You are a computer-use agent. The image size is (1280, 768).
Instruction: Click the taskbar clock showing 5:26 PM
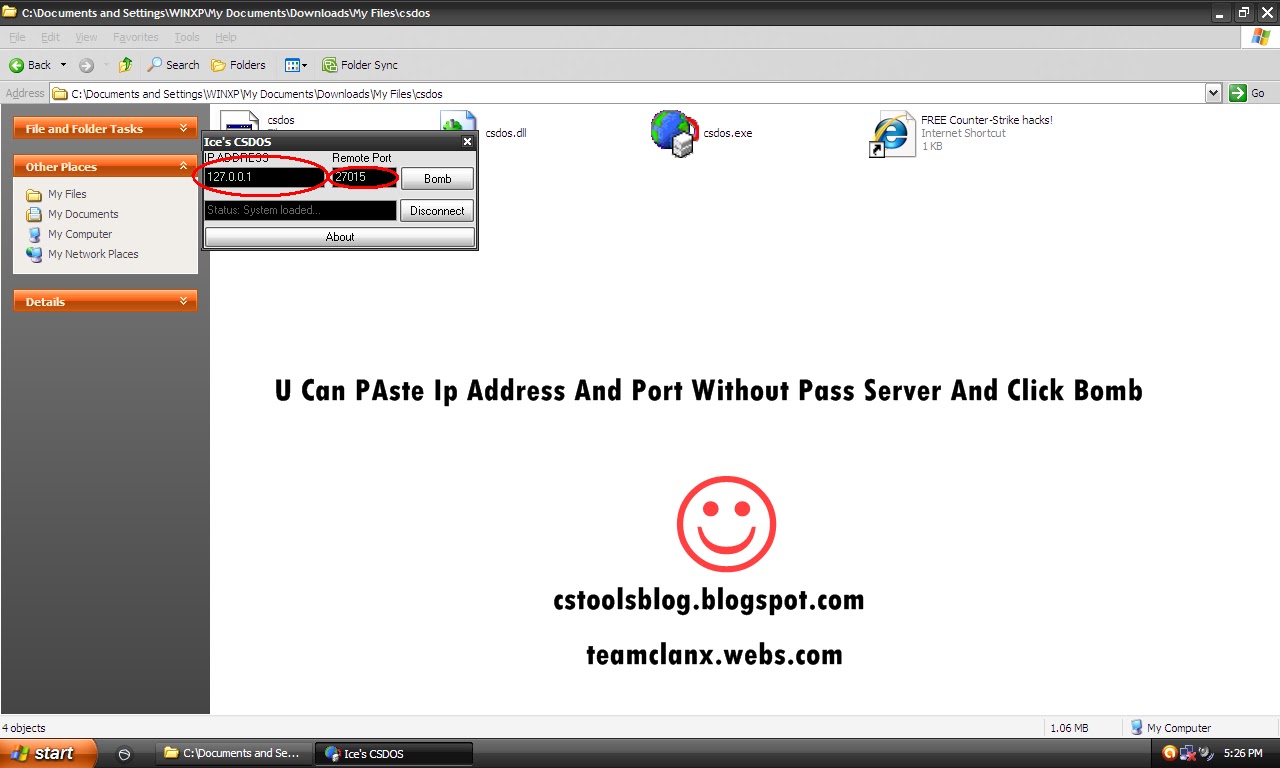(x=1243, y=753)
